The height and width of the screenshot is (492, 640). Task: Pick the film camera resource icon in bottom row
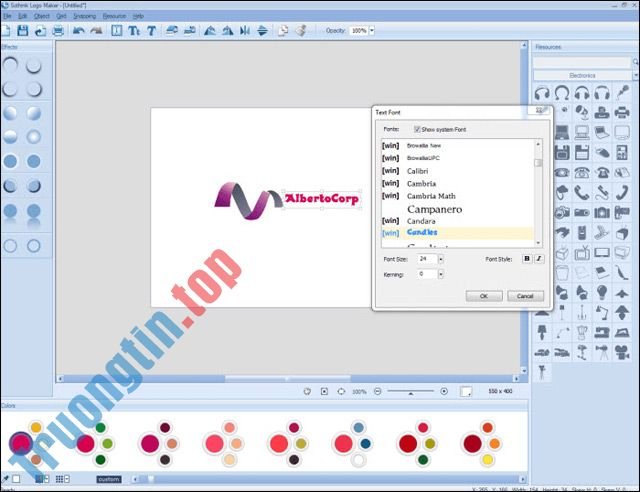point(622,352)
